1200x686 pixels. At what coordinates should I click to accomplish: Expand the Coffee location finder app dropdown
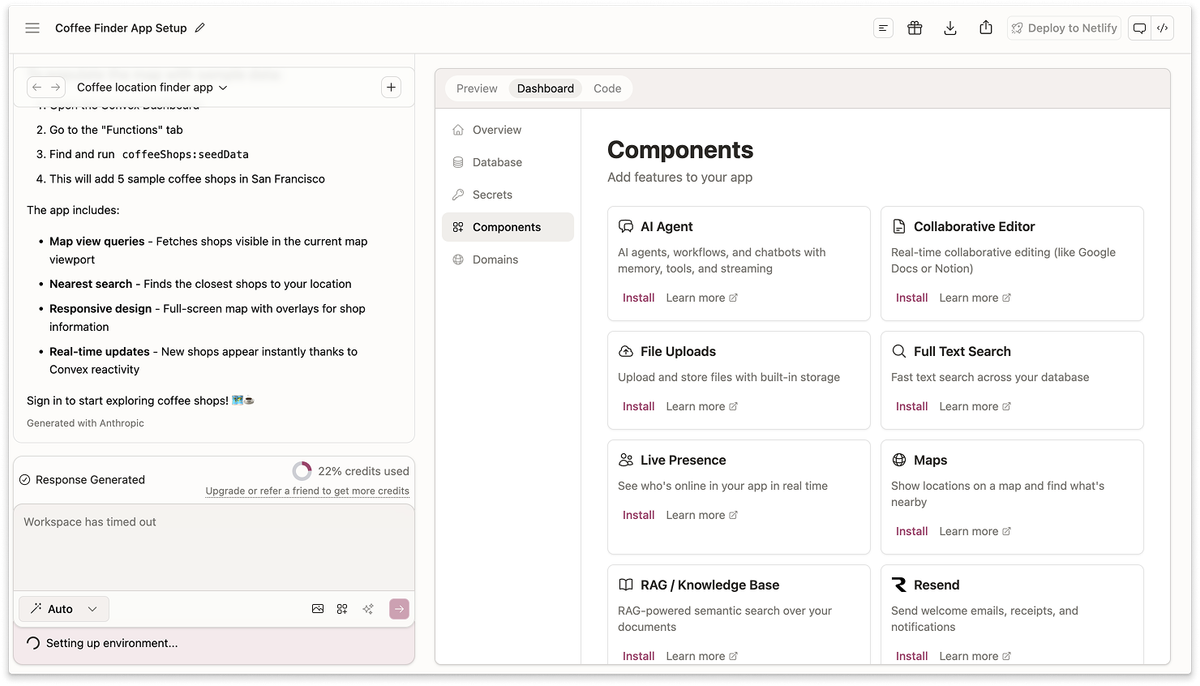pyautogui.click(x=151, y=87)
